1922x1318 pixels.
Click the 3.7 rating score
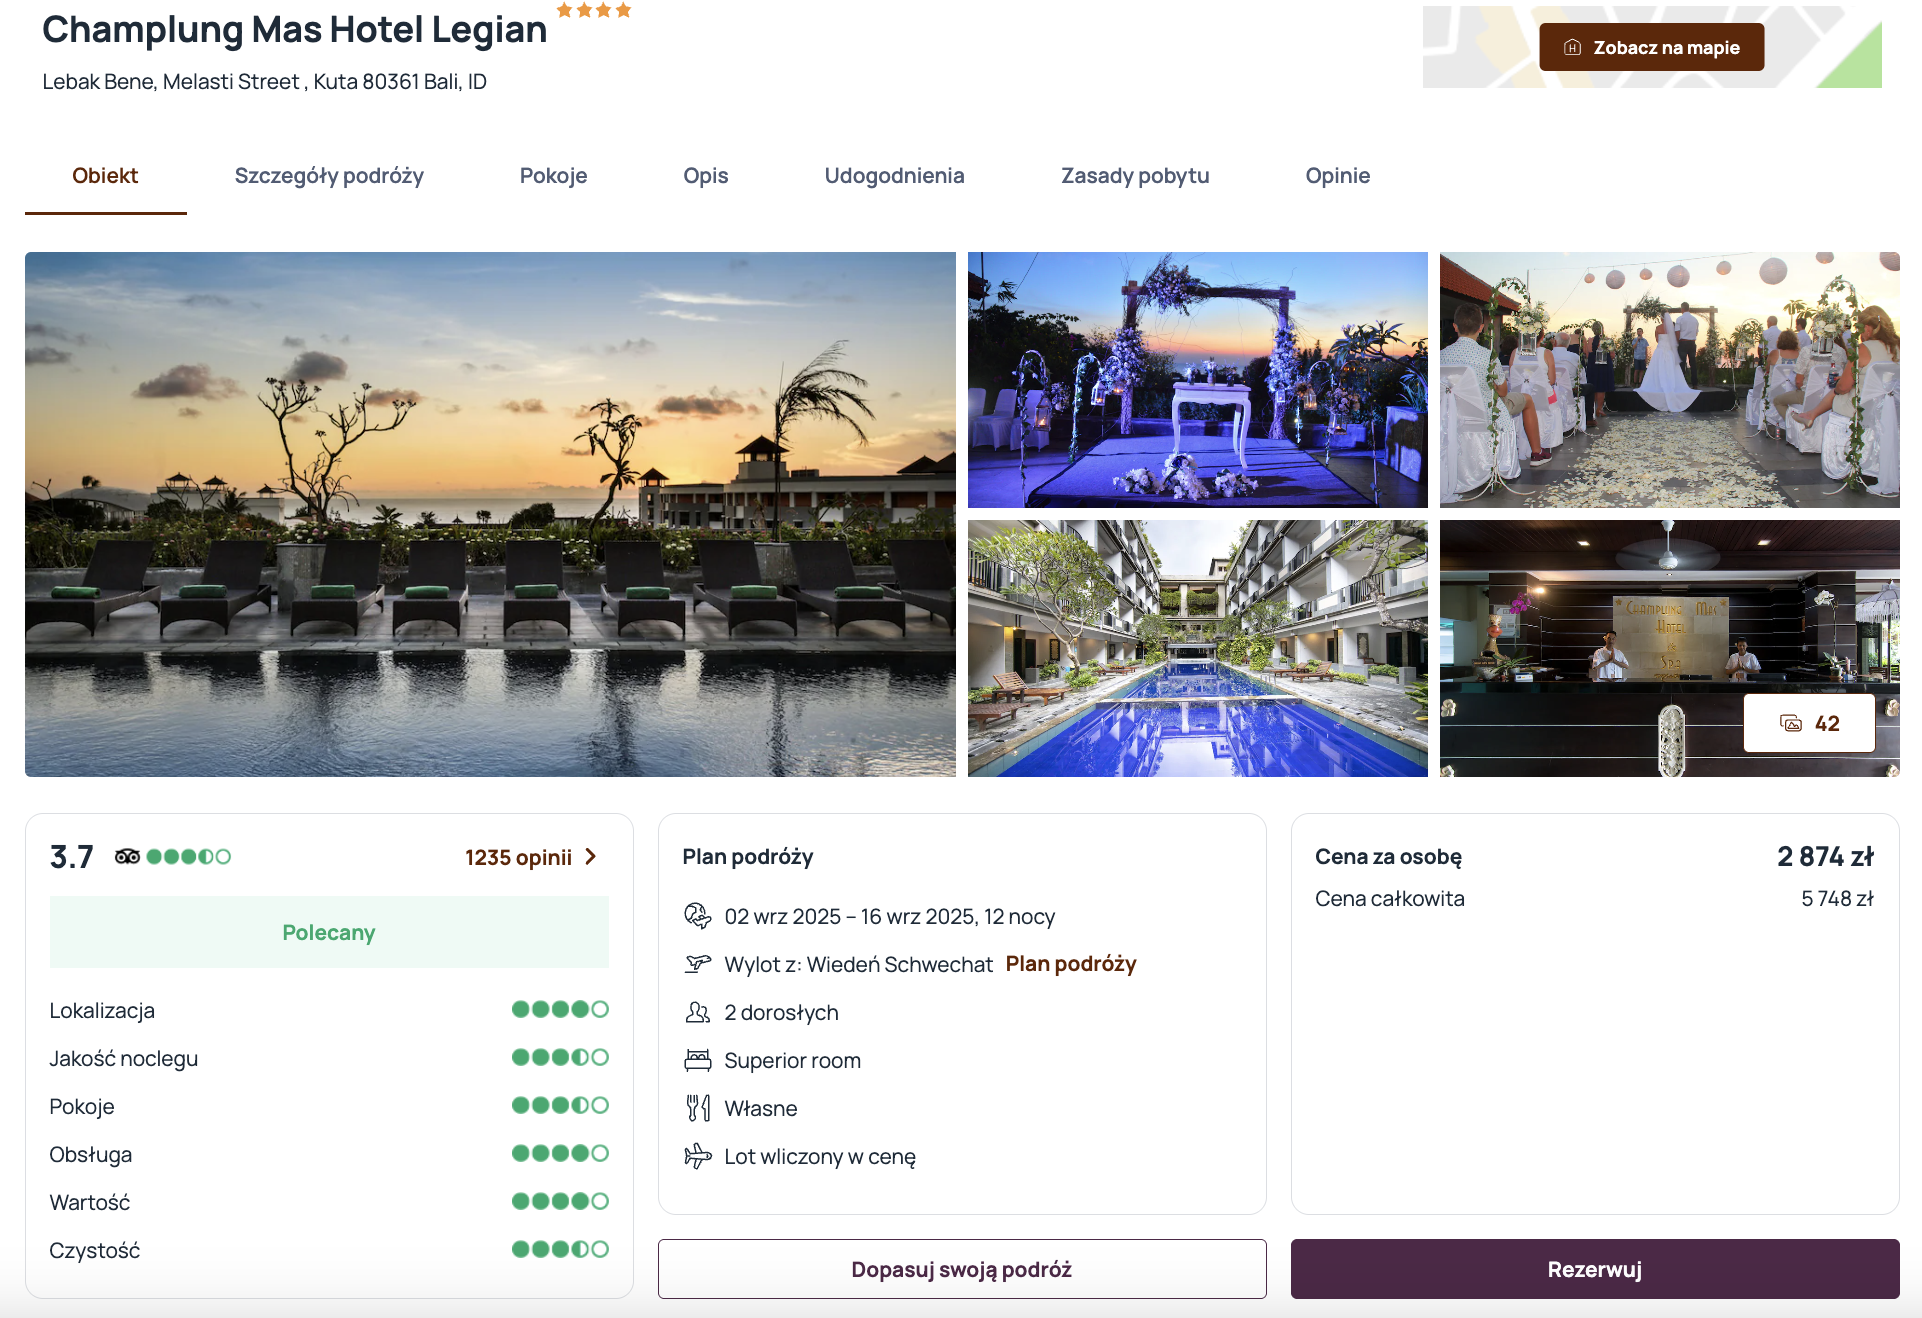pyautogui.click(x=72, y=857)
